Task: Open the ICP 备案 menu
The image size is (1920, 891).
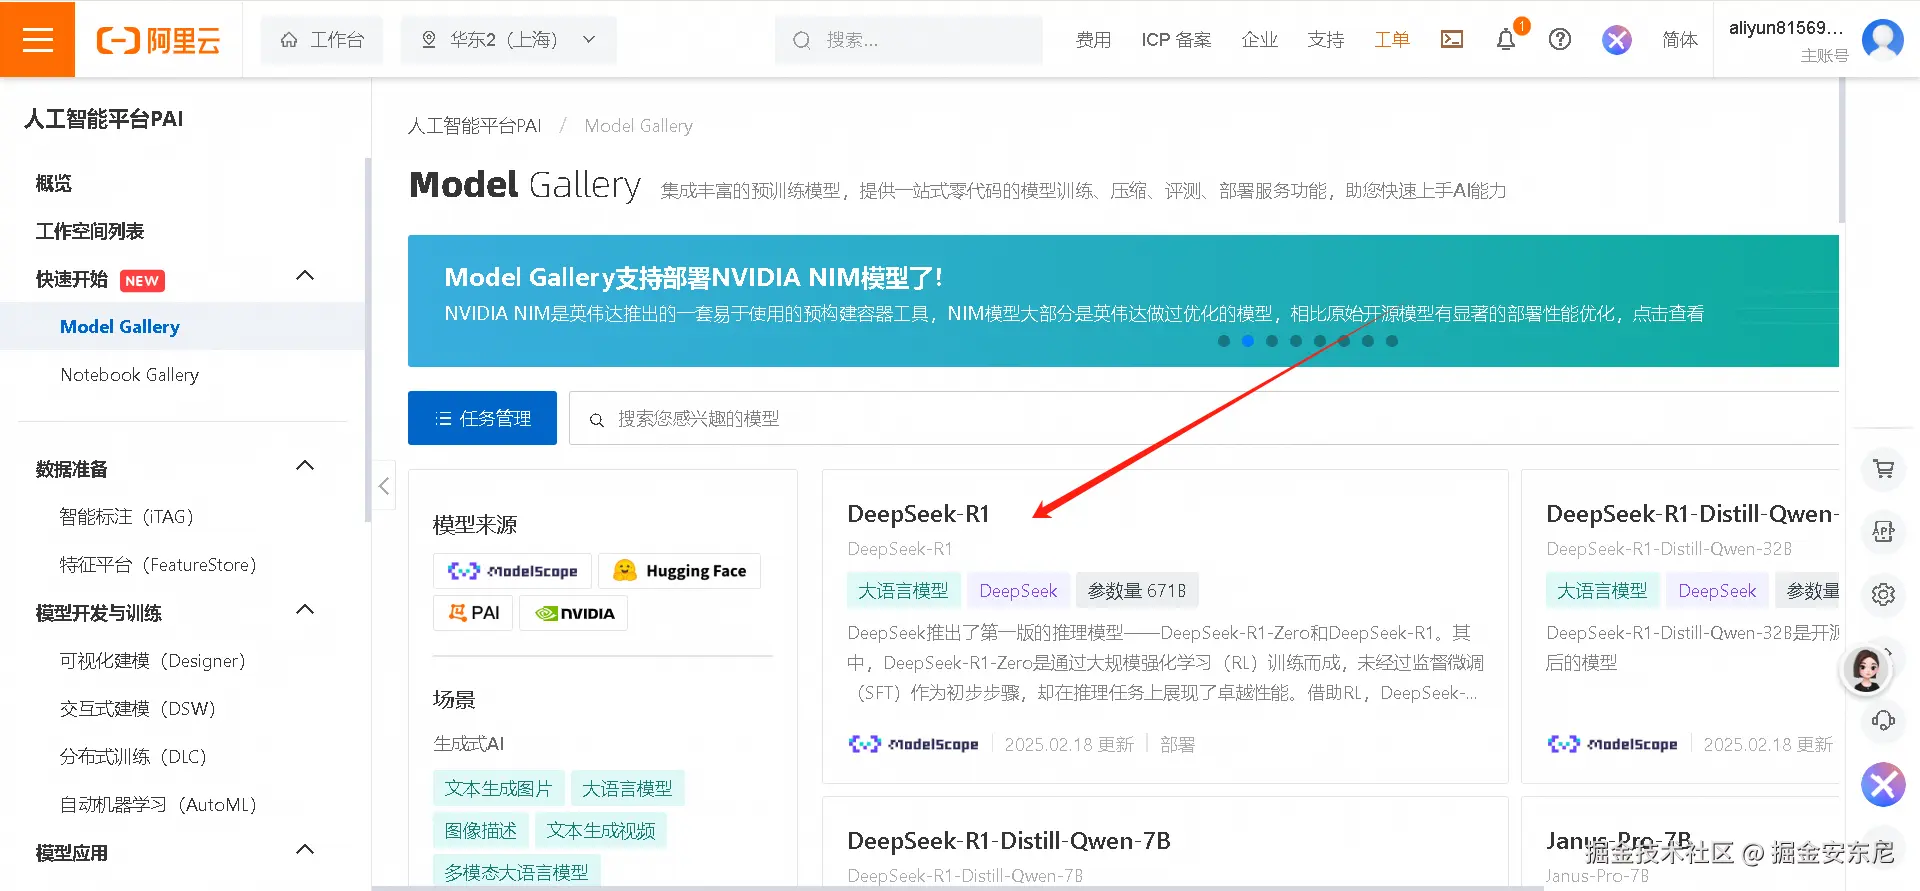Action: click(1176, 40)
